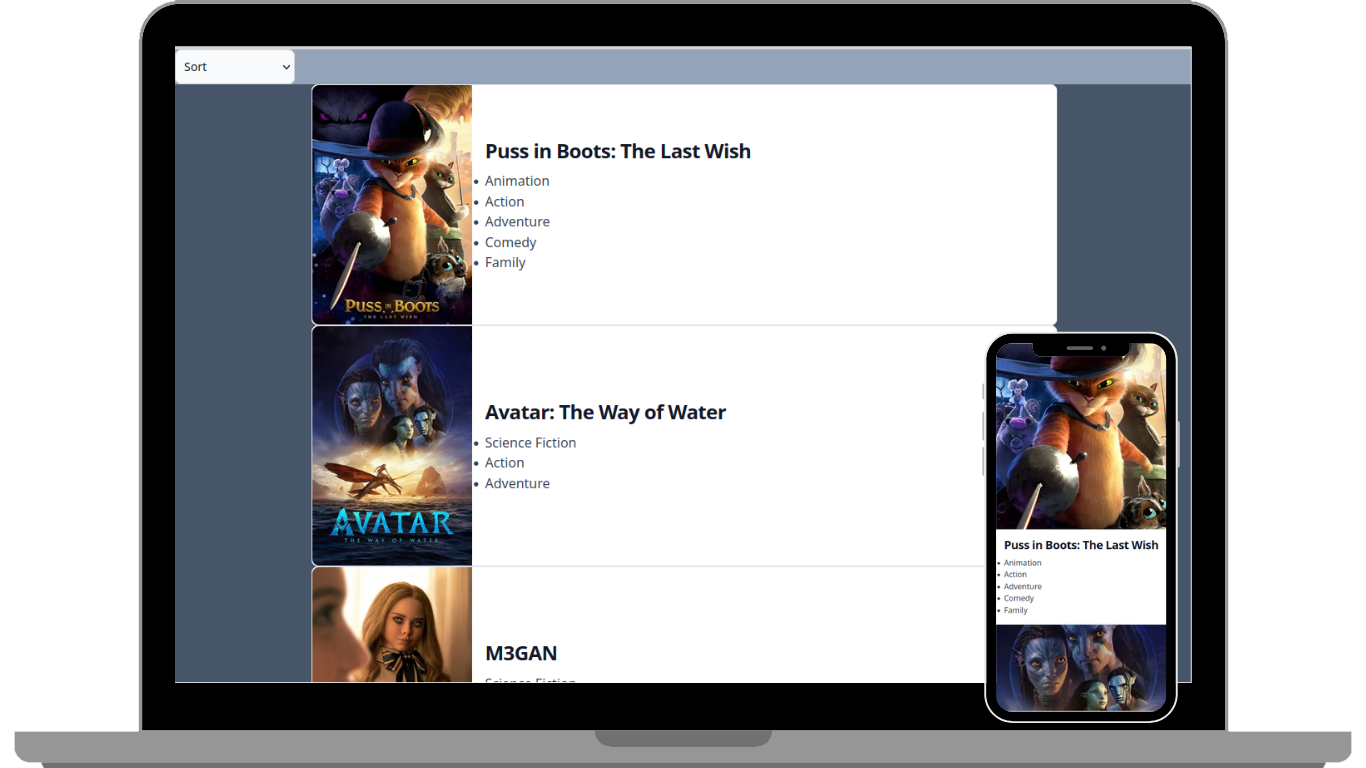
Task: Click the Avatar poster on laptop screen
Action: [392, 445]
